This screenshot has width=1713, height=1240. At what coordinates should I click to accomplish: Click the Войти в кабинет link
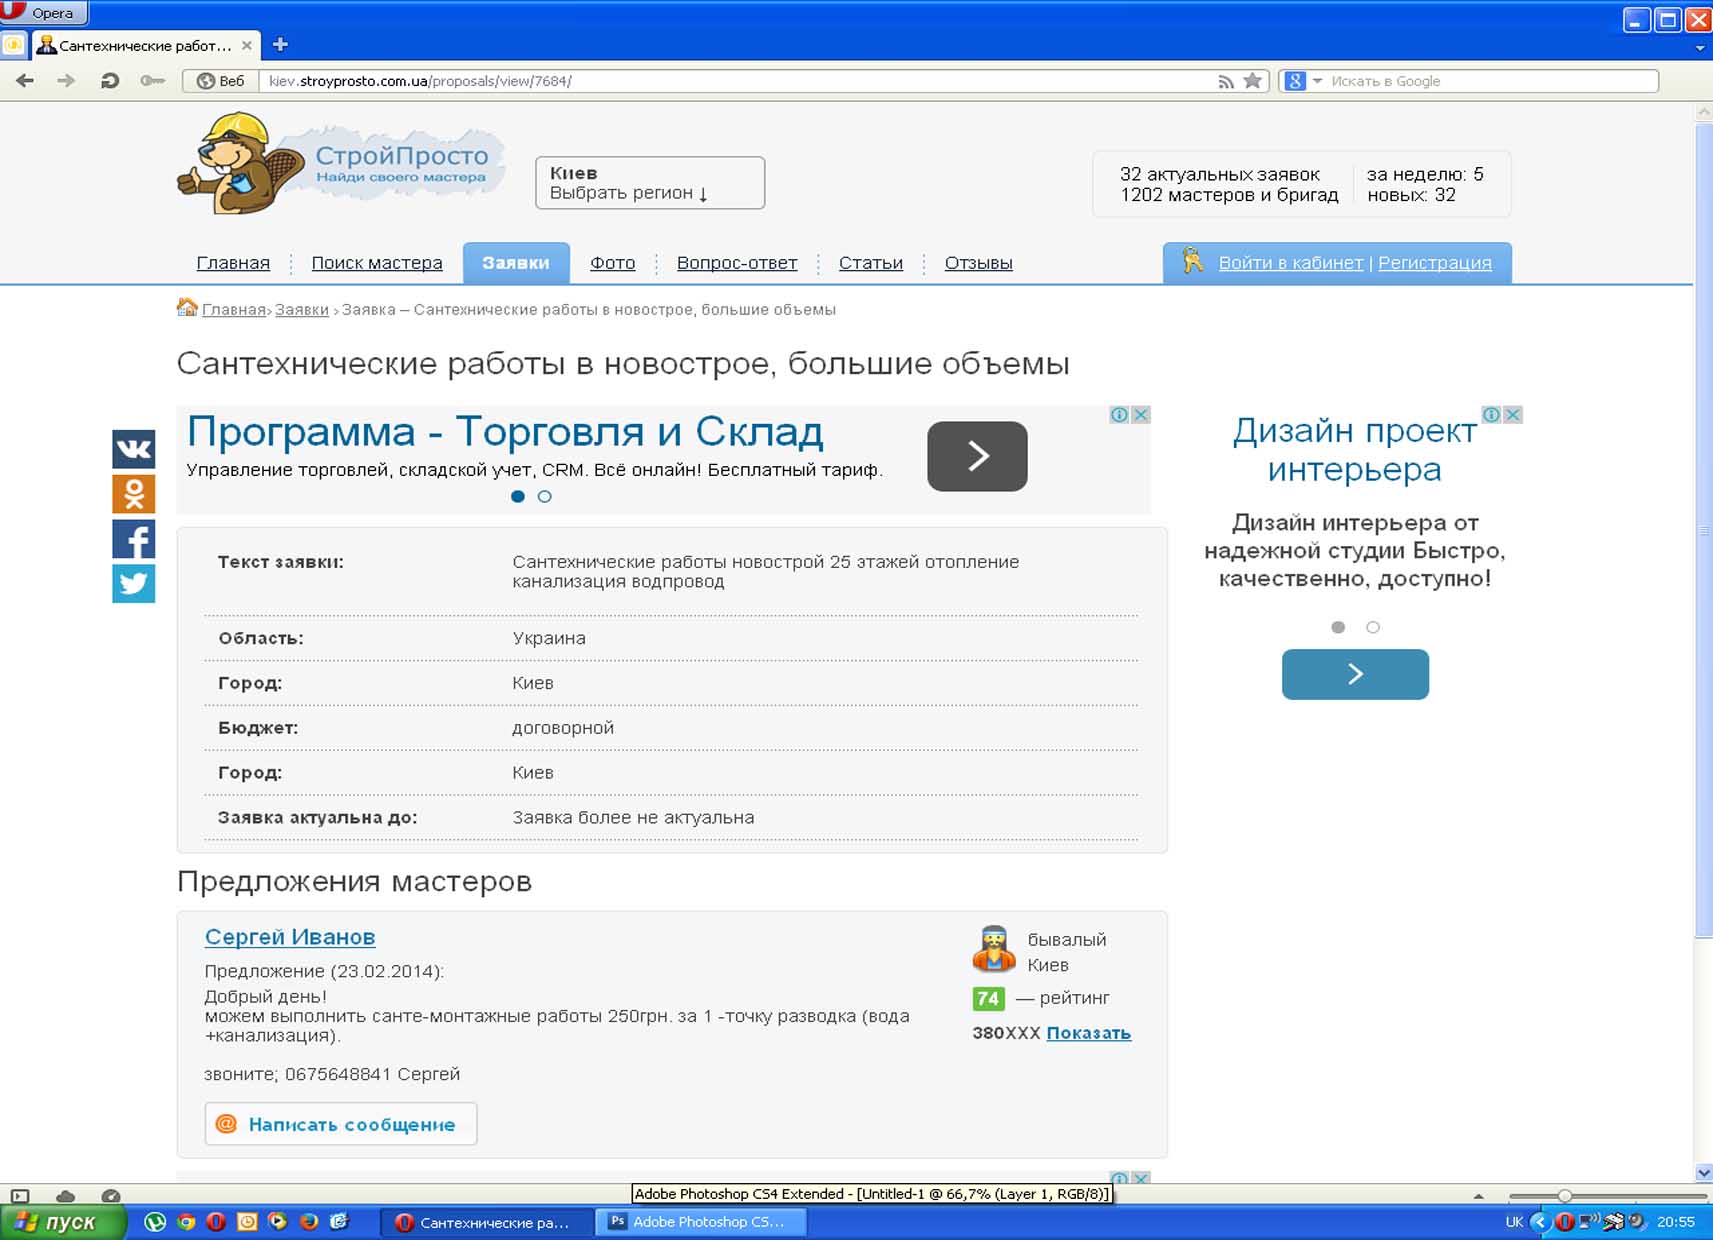tap(1291, 263)
